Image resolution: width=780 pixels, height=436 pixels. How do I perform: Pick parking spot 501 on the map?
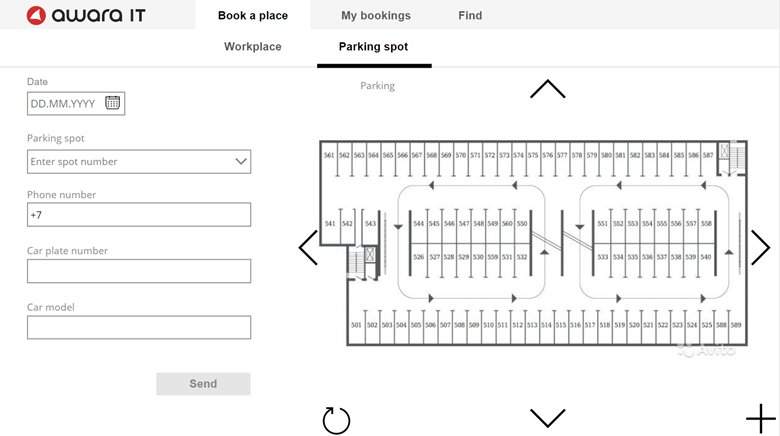pos(356,326)
